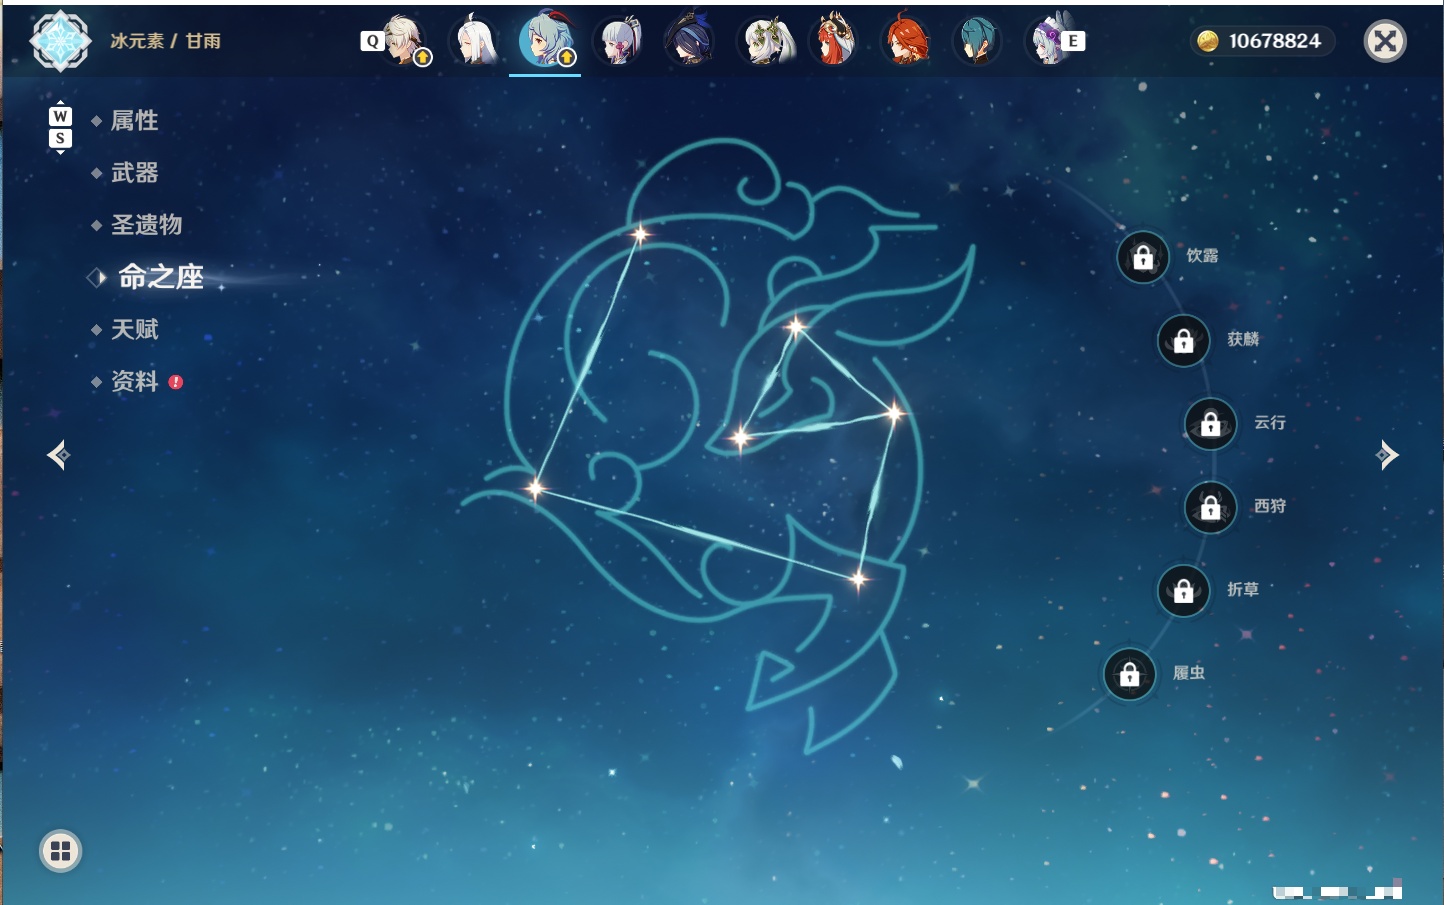Open the locked 云行 constellation node
This screenshot has height=905, width=1444.
pos(1210,424)
